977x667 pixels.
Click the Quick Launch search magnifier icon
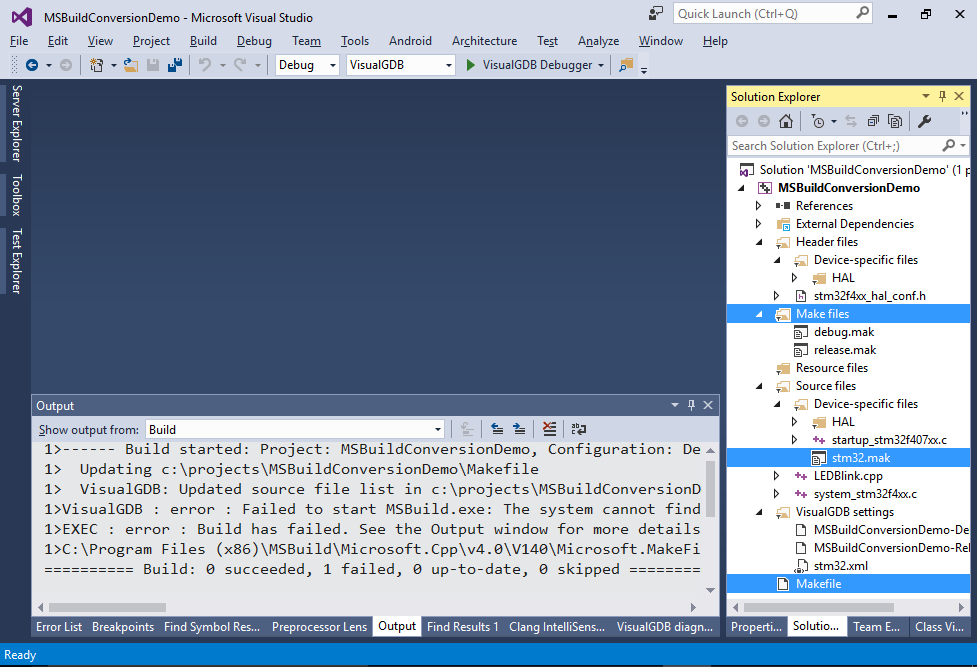(x=862, y=12)
